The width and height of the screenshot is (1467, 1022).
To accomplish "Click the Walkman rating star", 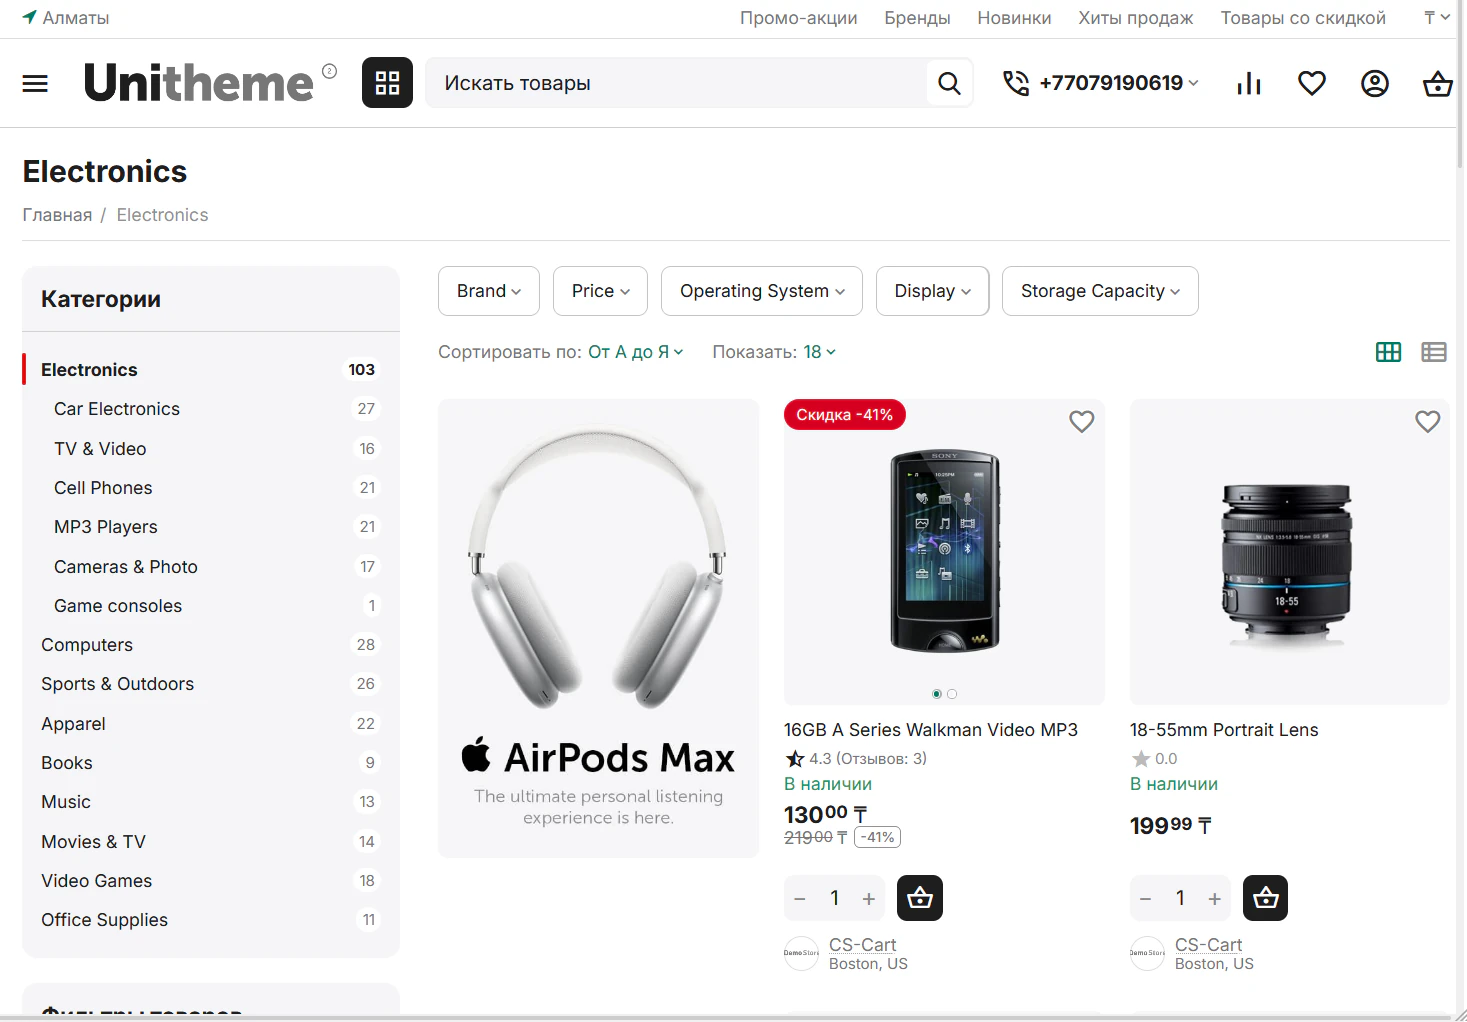I will 795,759.
